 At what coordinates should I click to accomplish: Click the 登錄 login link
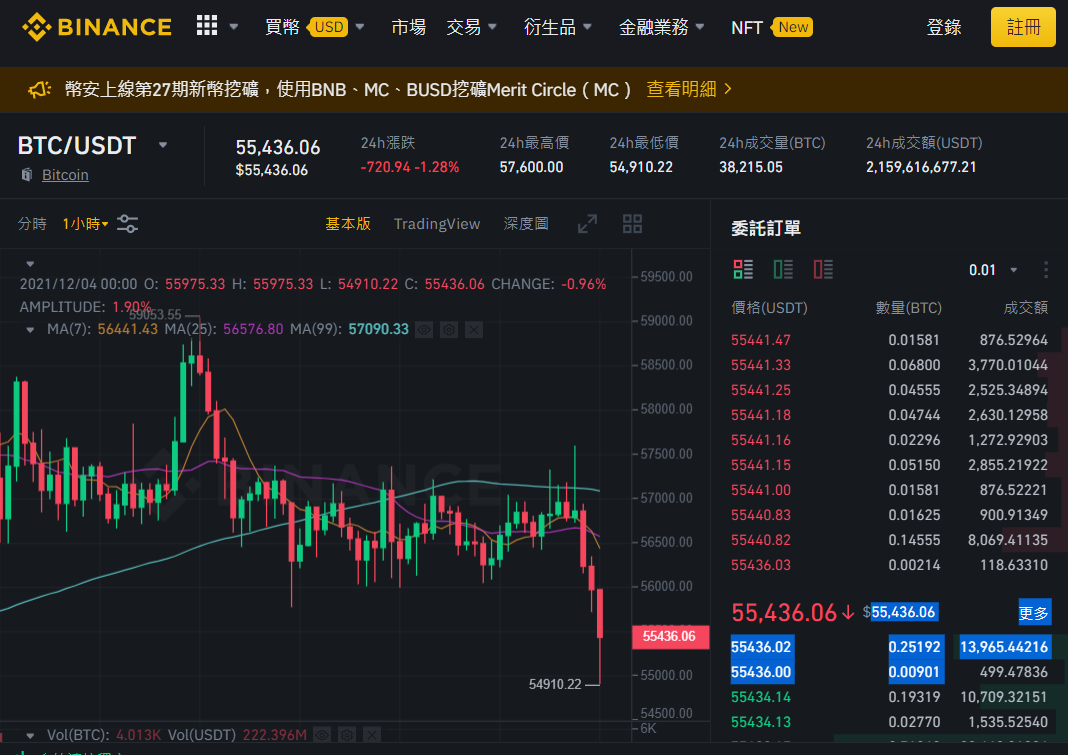tap(943, 27)
